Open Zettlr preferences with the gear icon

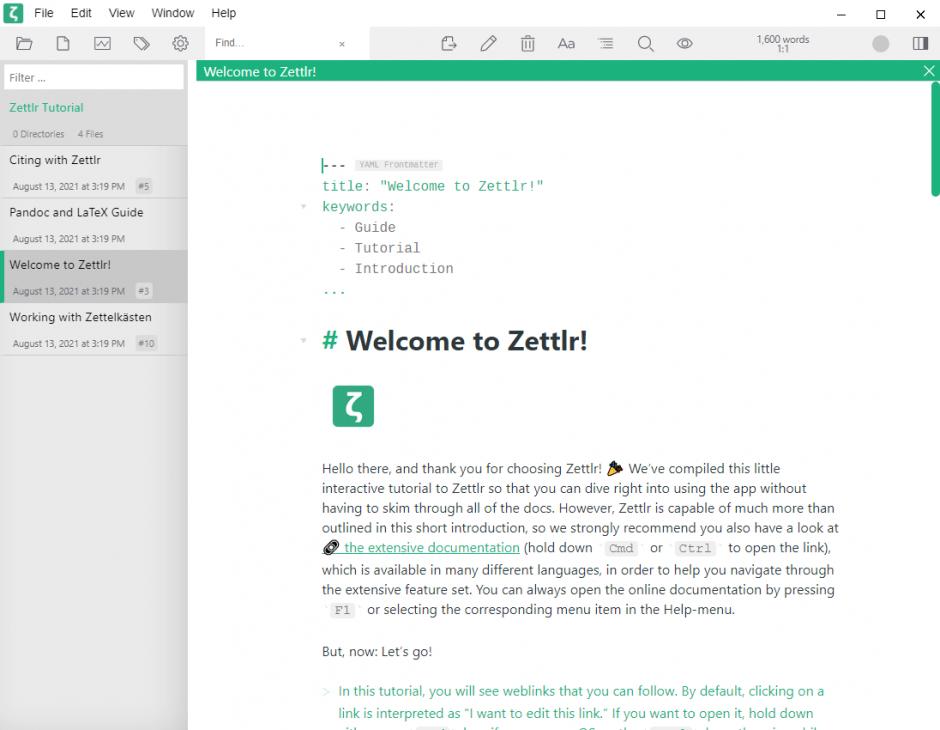pos(180,43)
